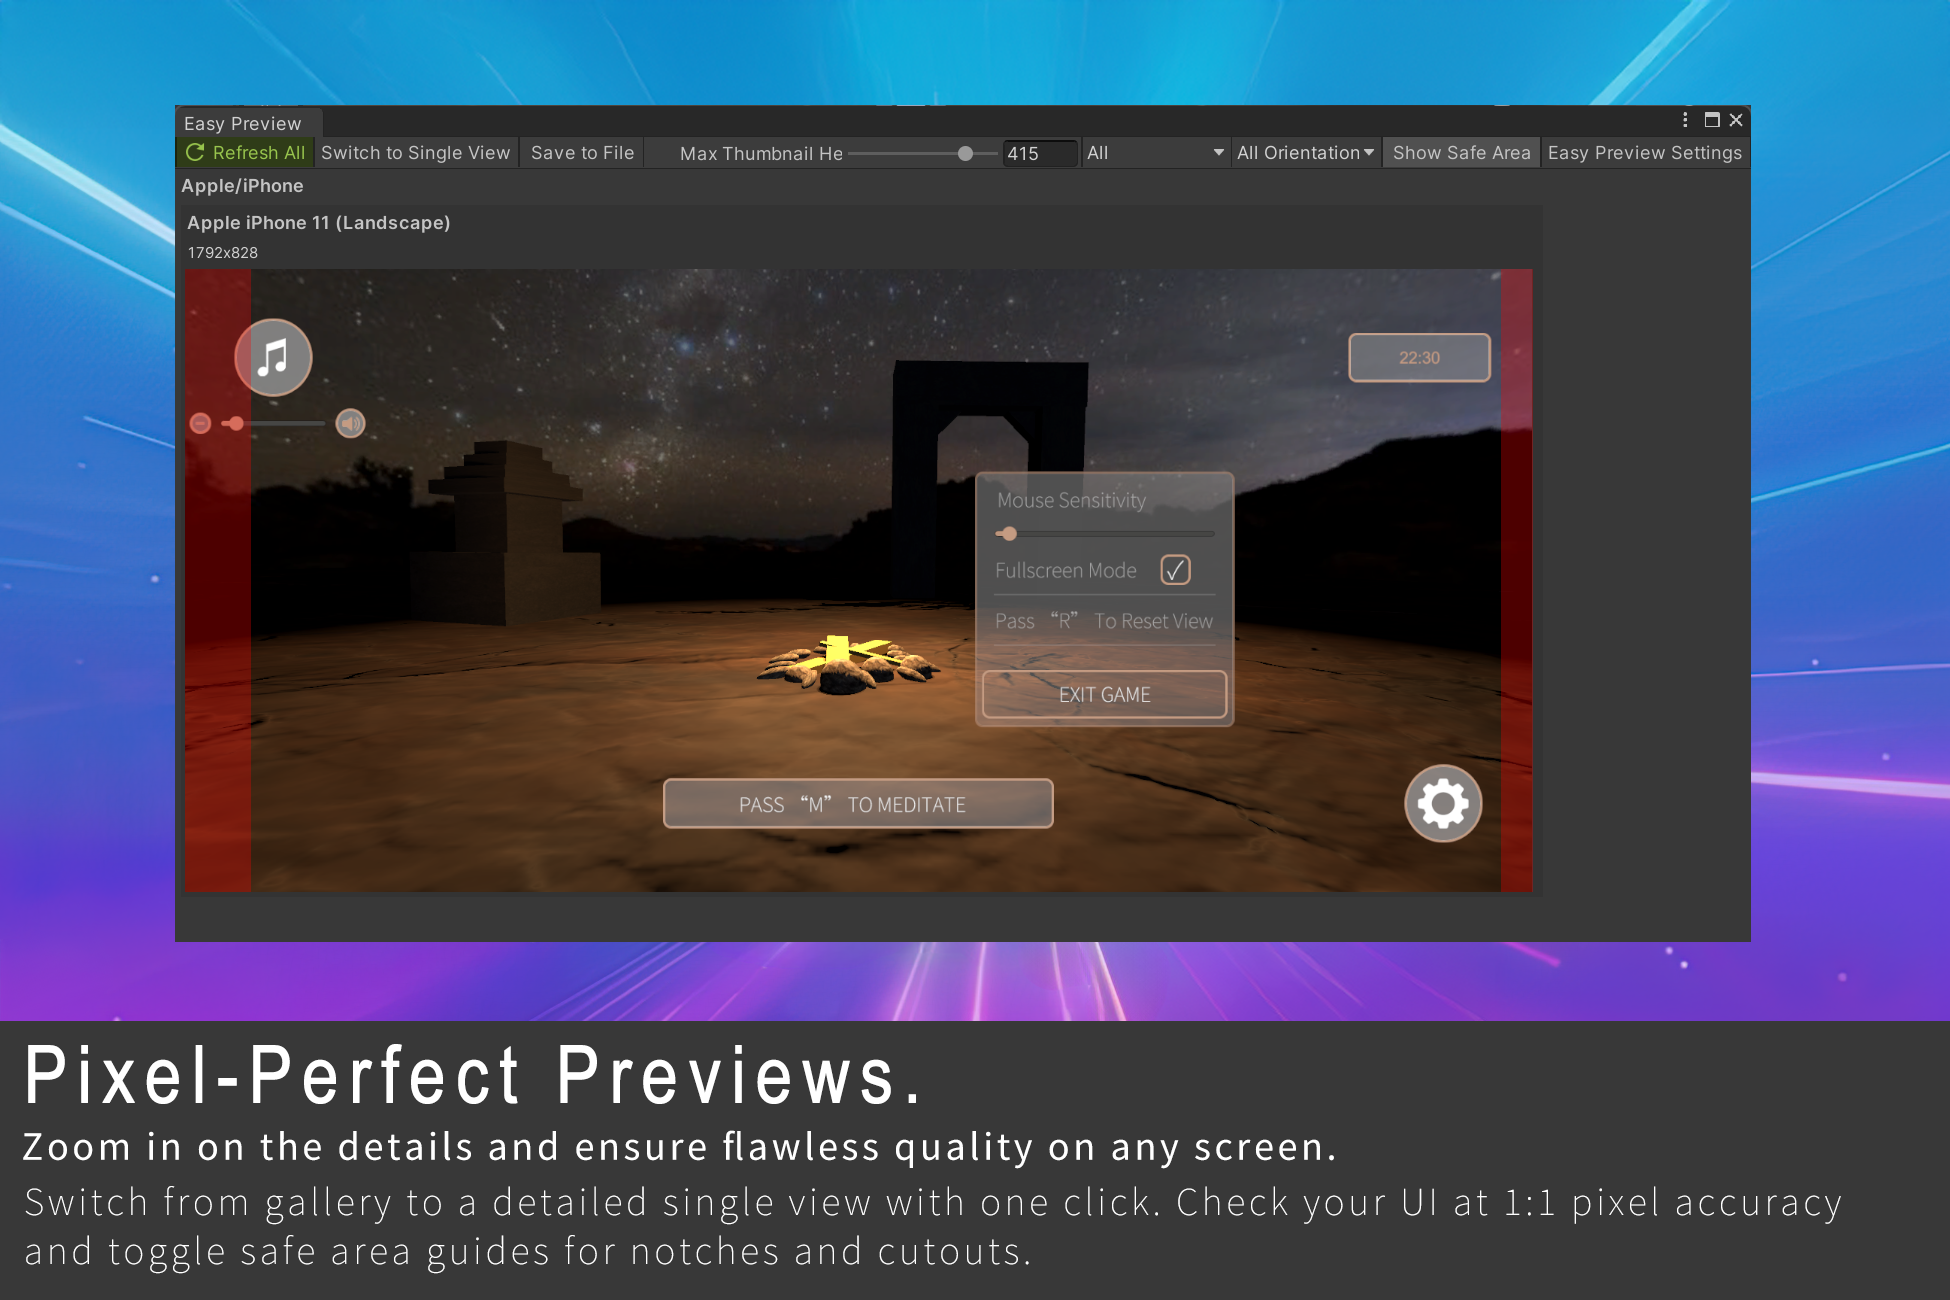Screen dimensions: 1950x1300
Task: Click the mute icon left of volume slider
Action: 200,423
